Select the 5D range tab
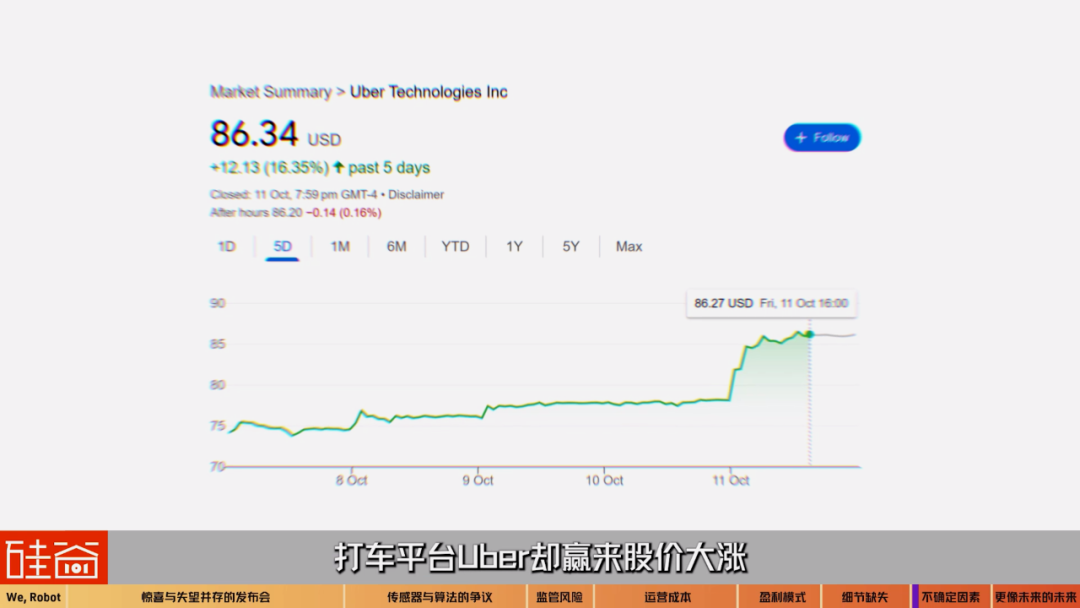The width and height of the screenshot is (1080, 608). 282,247
